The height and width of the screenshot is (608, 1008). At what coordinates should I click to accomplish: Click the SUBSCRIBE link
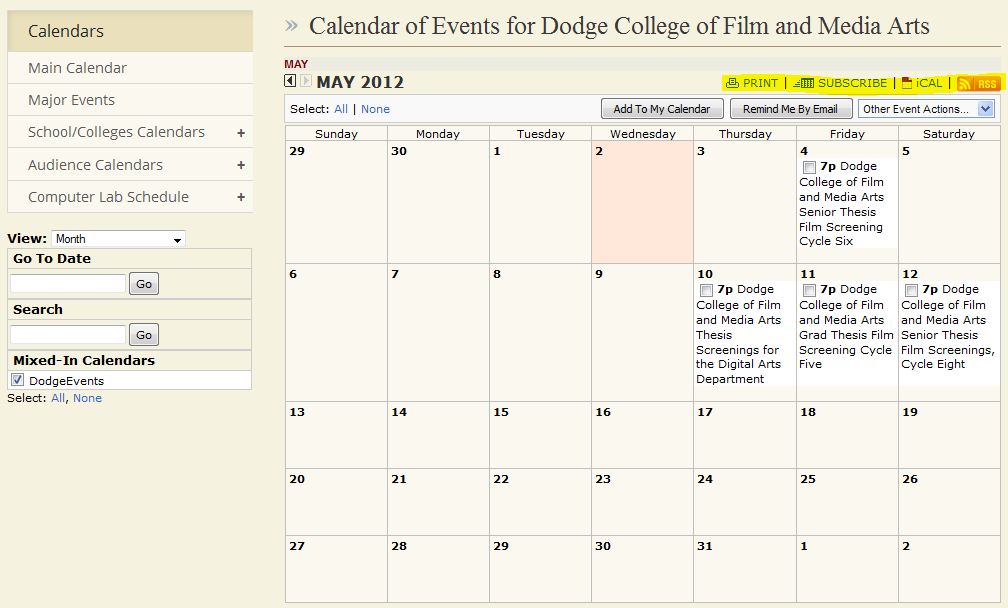click(x=852, y=83)
